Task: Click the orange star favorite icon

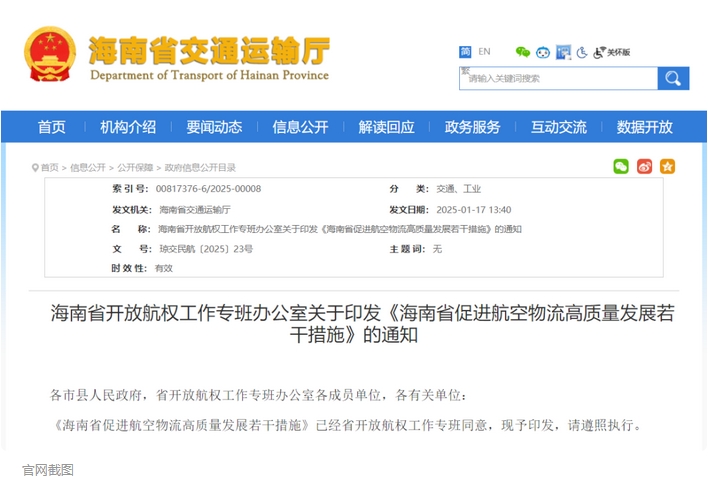Action: (667, 167)
